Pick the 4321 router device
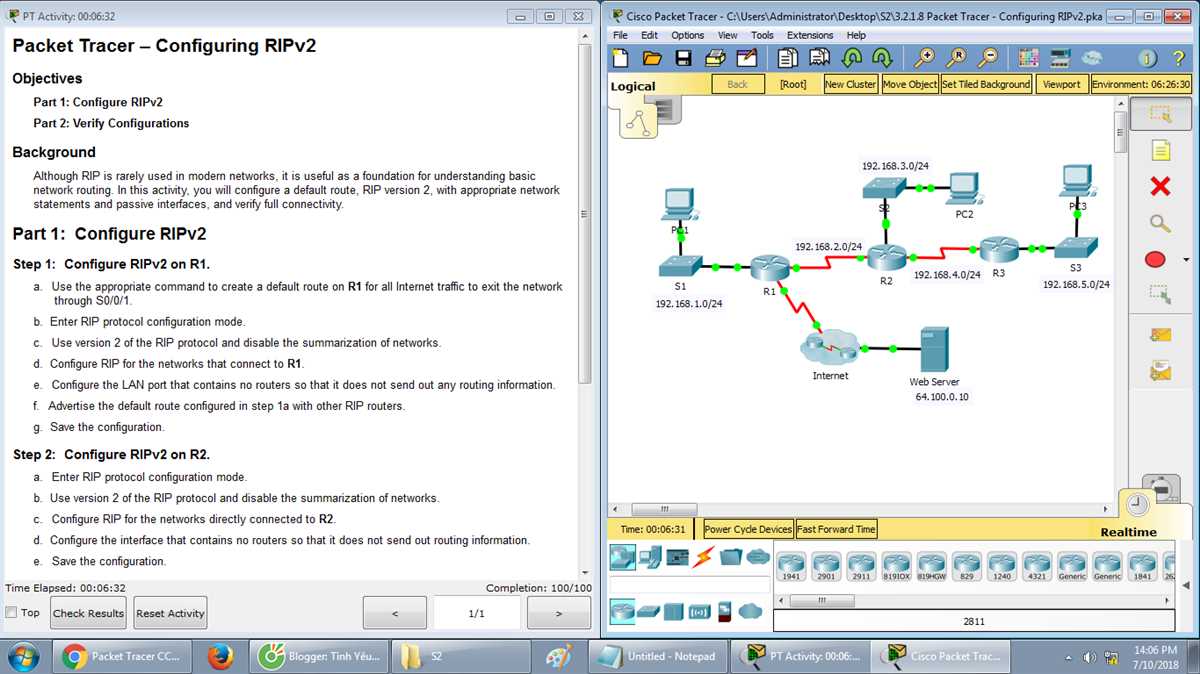 click(x=1037, y=567)
